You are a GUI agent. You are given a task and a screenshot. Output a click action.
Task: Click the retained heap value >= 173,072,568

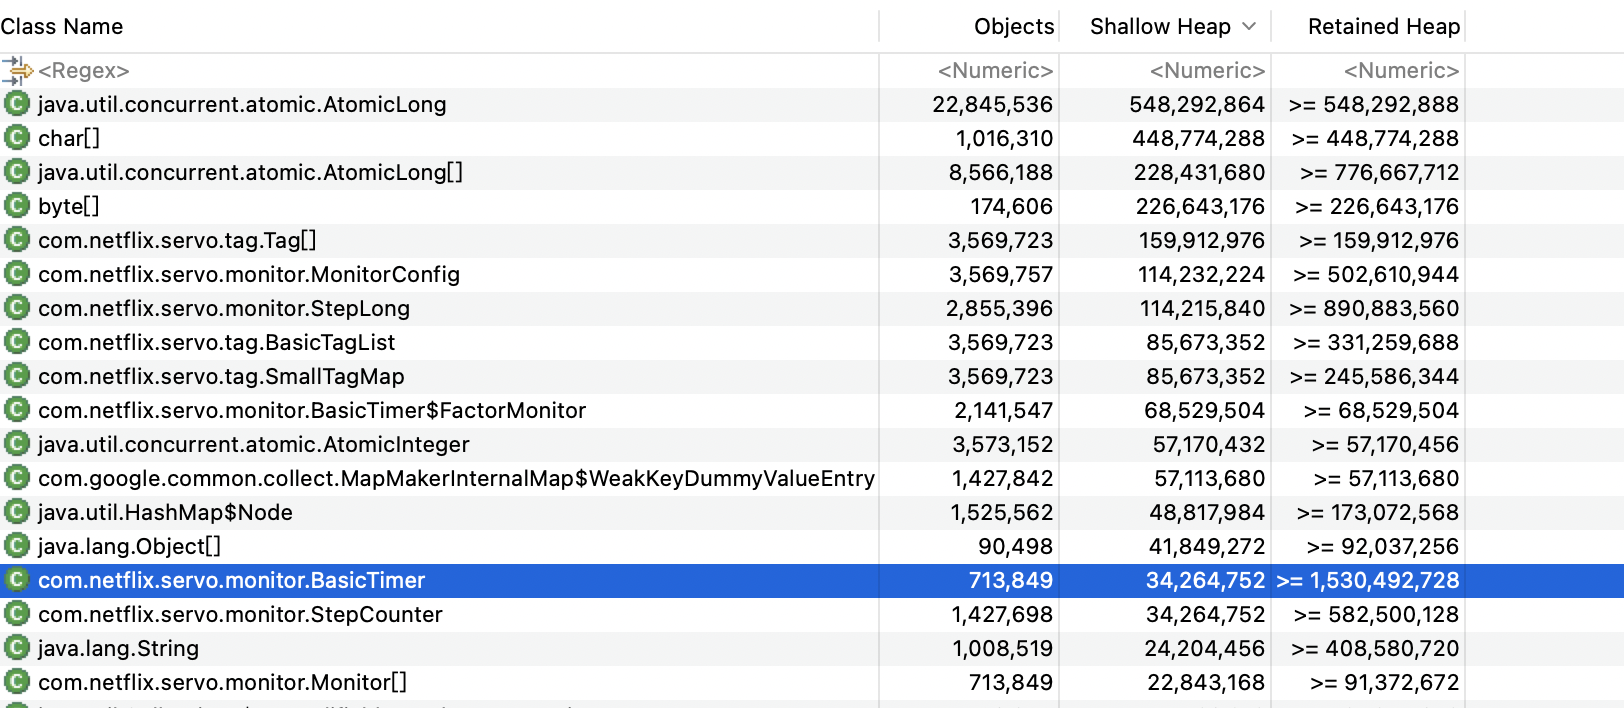click(1378, 512)
